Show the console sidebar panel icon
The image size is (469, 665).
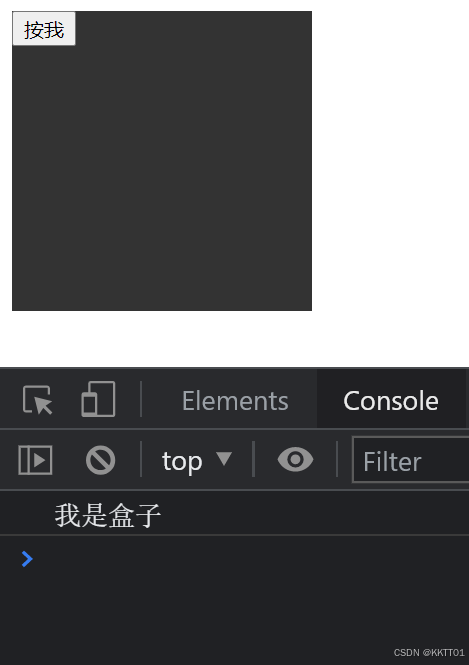pyautogui.click(x=35, y=460)
